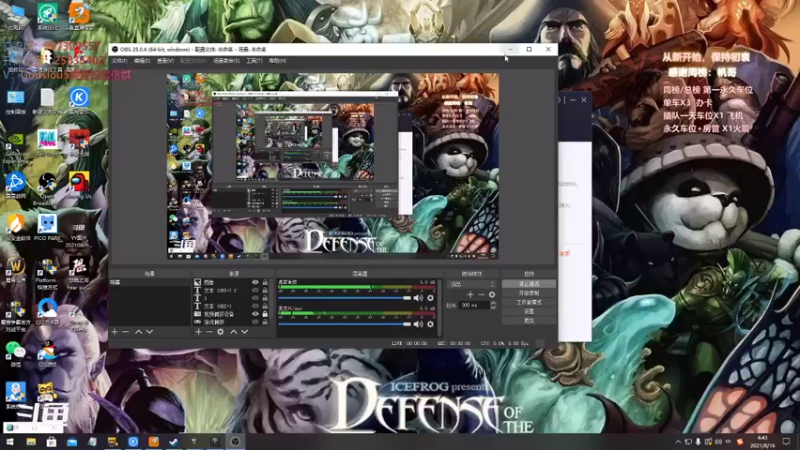Click transition duration 300 ms field
Image resolution: width=800 pixels, height=450 pixels.
click(x=473, y=305)
